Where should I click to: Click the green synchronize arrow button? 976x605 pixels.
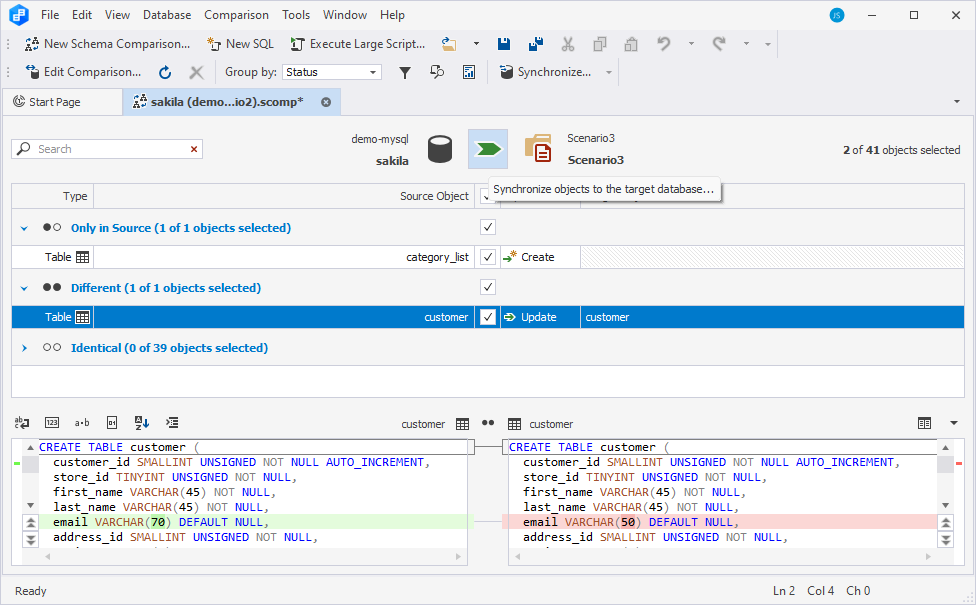[488, 149]
